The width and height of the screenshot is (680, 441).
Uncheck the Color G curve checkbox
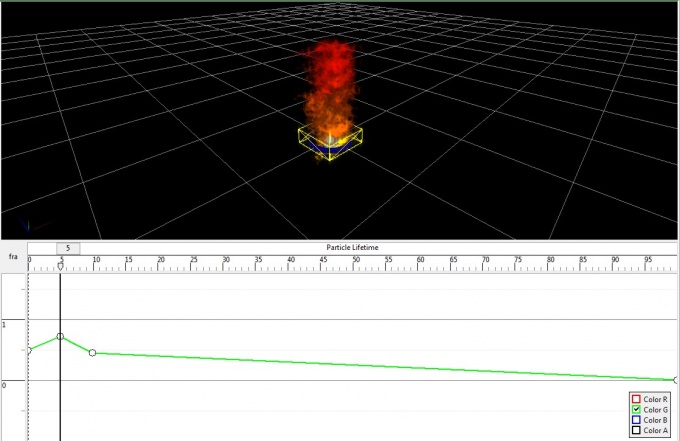tap(635, 410)
